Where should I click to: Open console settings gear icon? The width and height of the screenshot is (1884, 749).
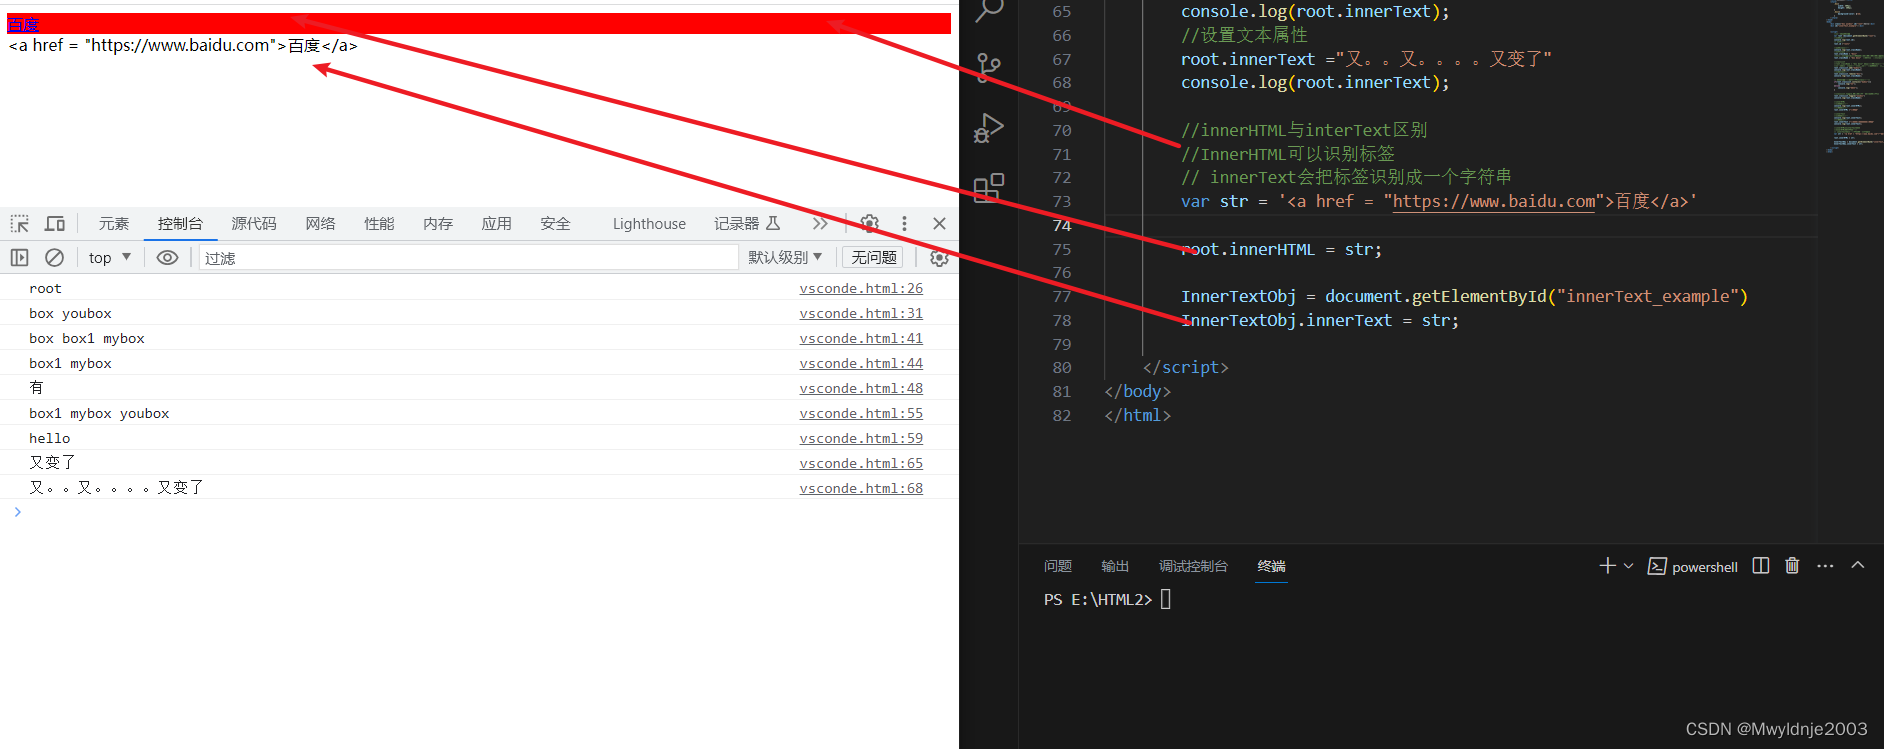(x=939, y=258)
